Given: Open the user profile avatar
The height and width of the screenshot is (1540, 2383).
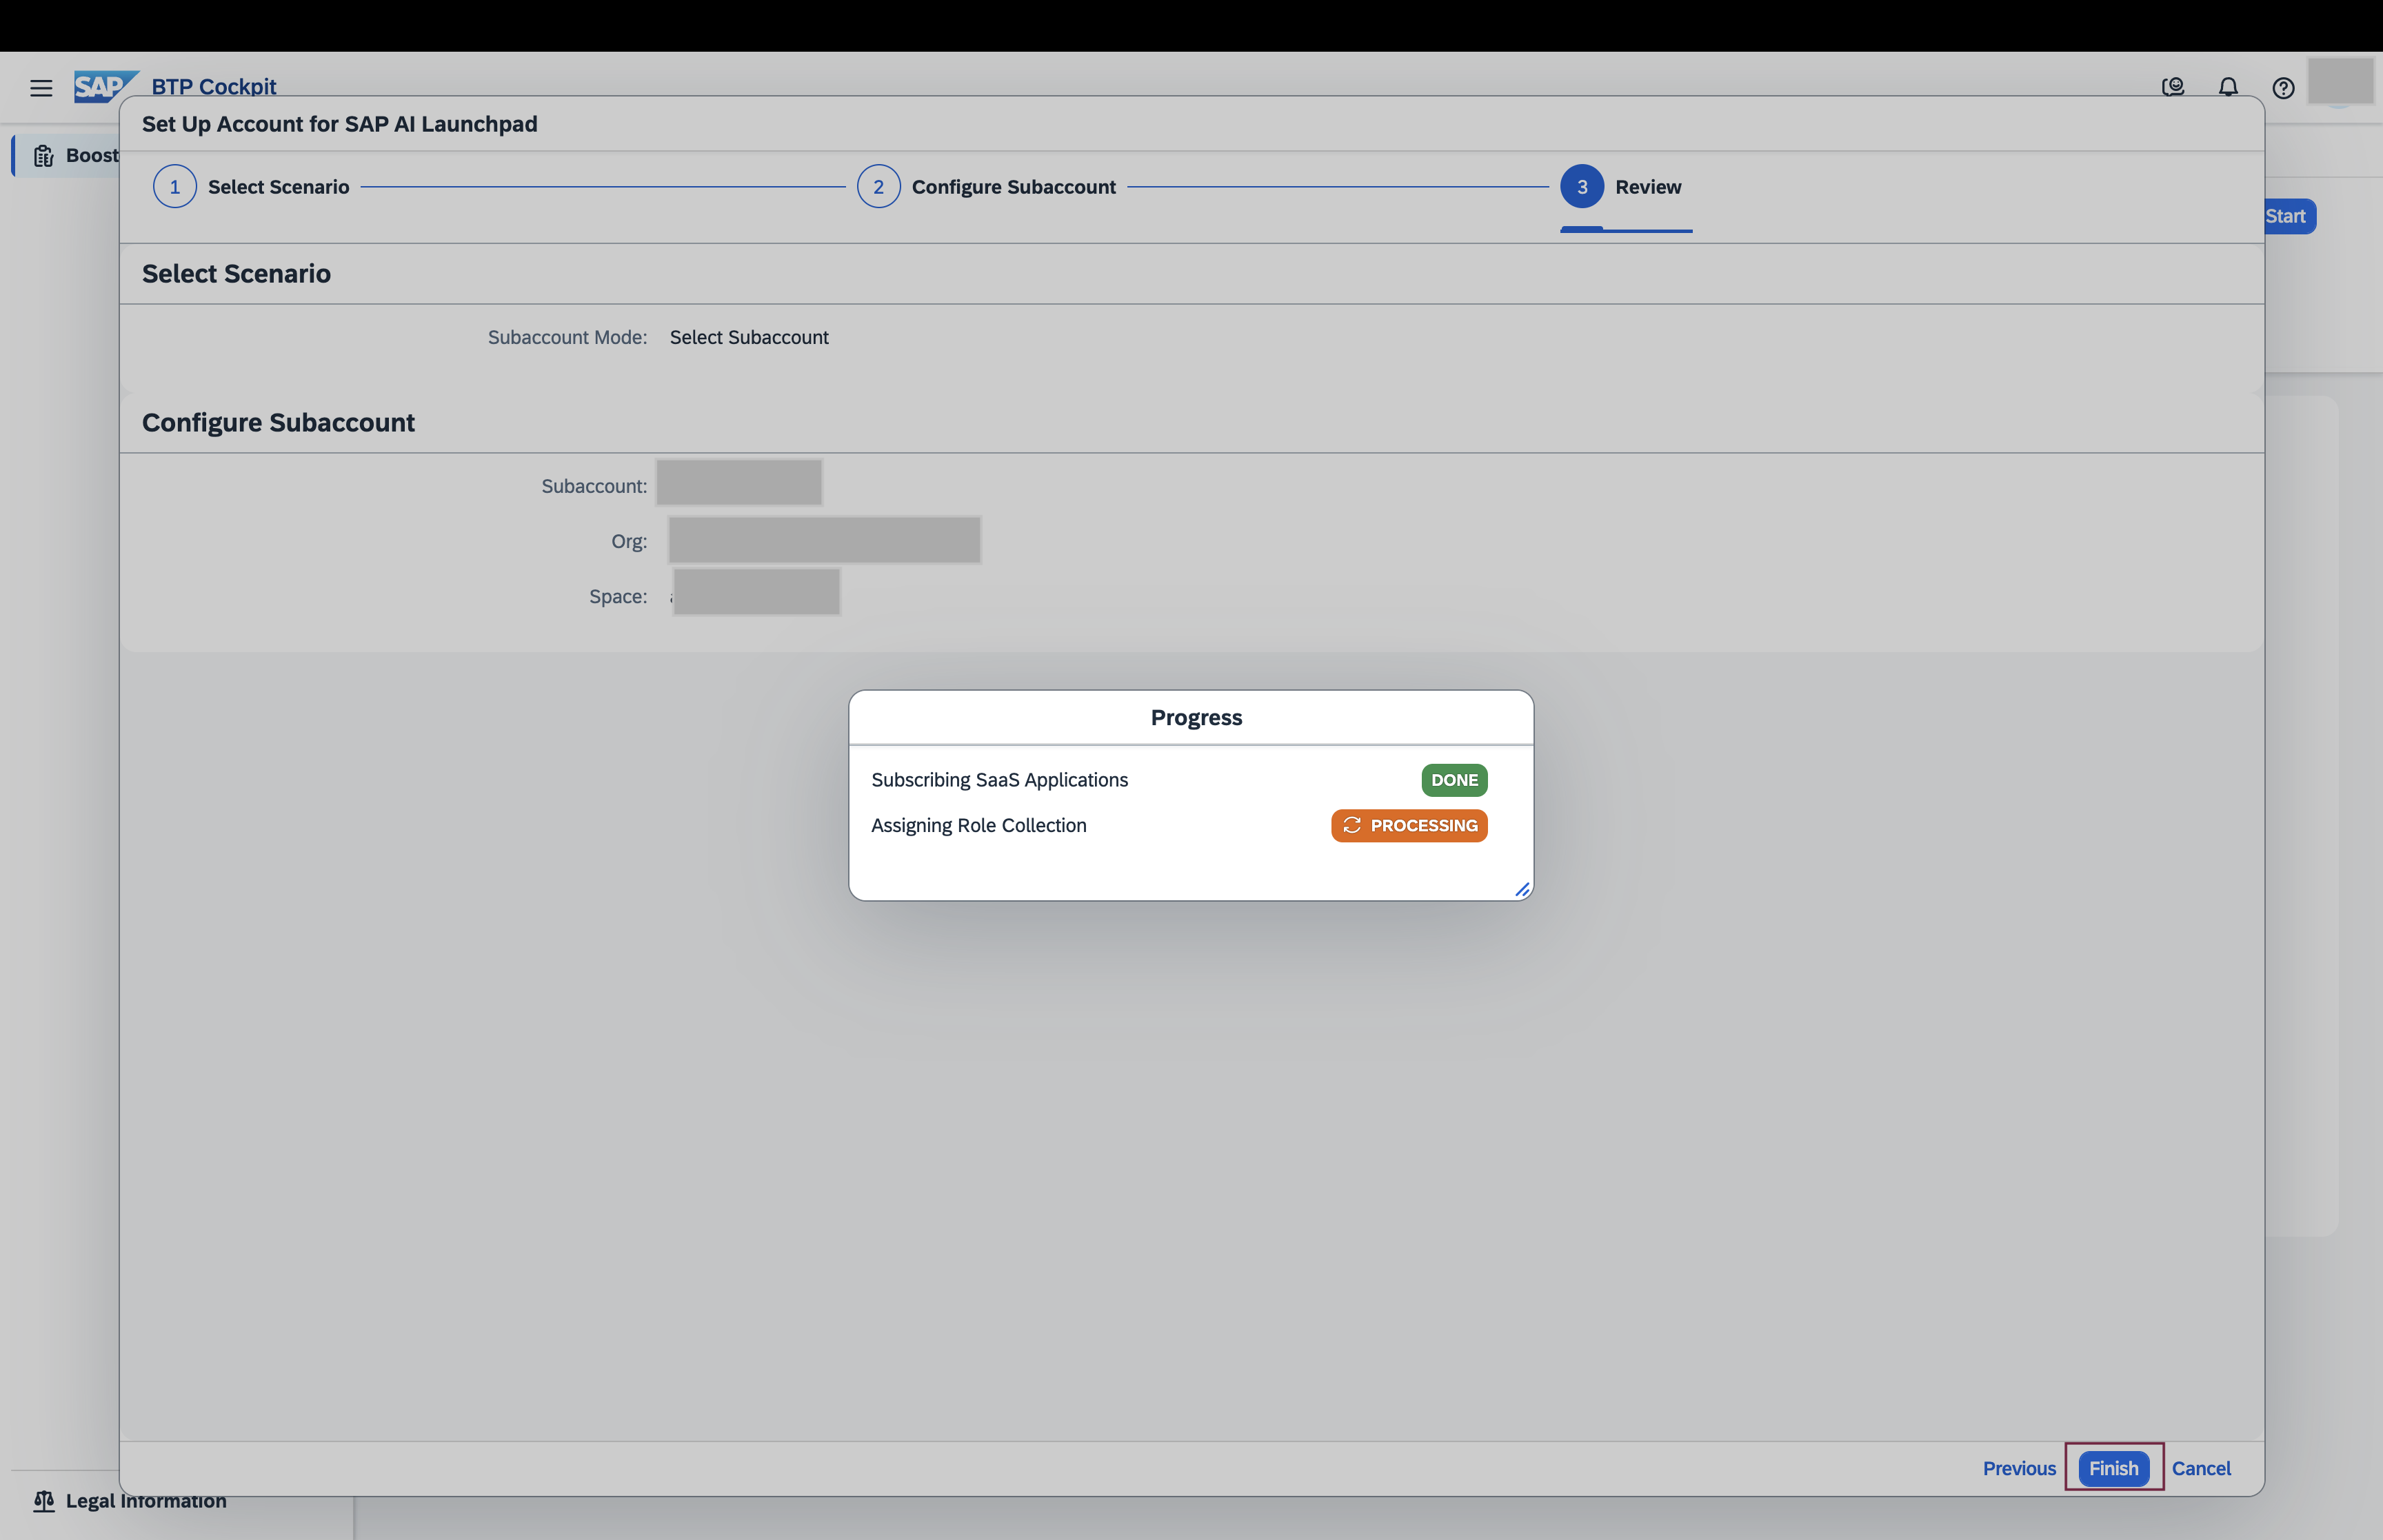Looking at the screenshot, I should [x=2340, y=81].
